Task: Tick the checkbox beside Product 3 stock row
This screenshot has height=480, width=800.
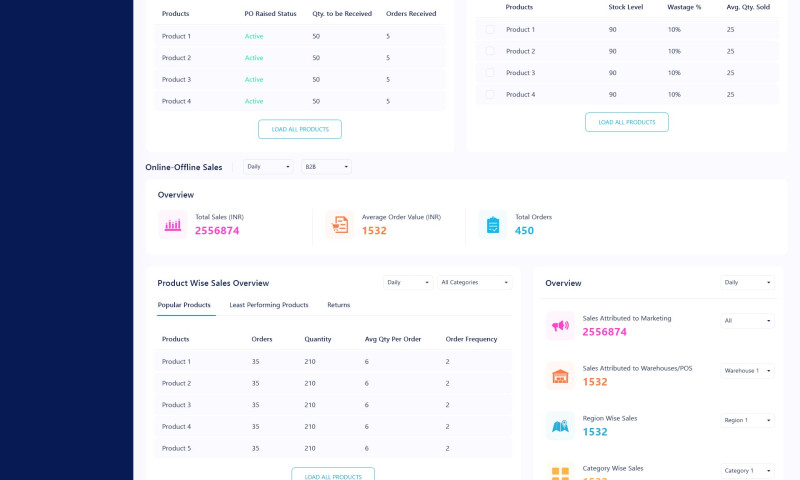Action: (490, 73)
